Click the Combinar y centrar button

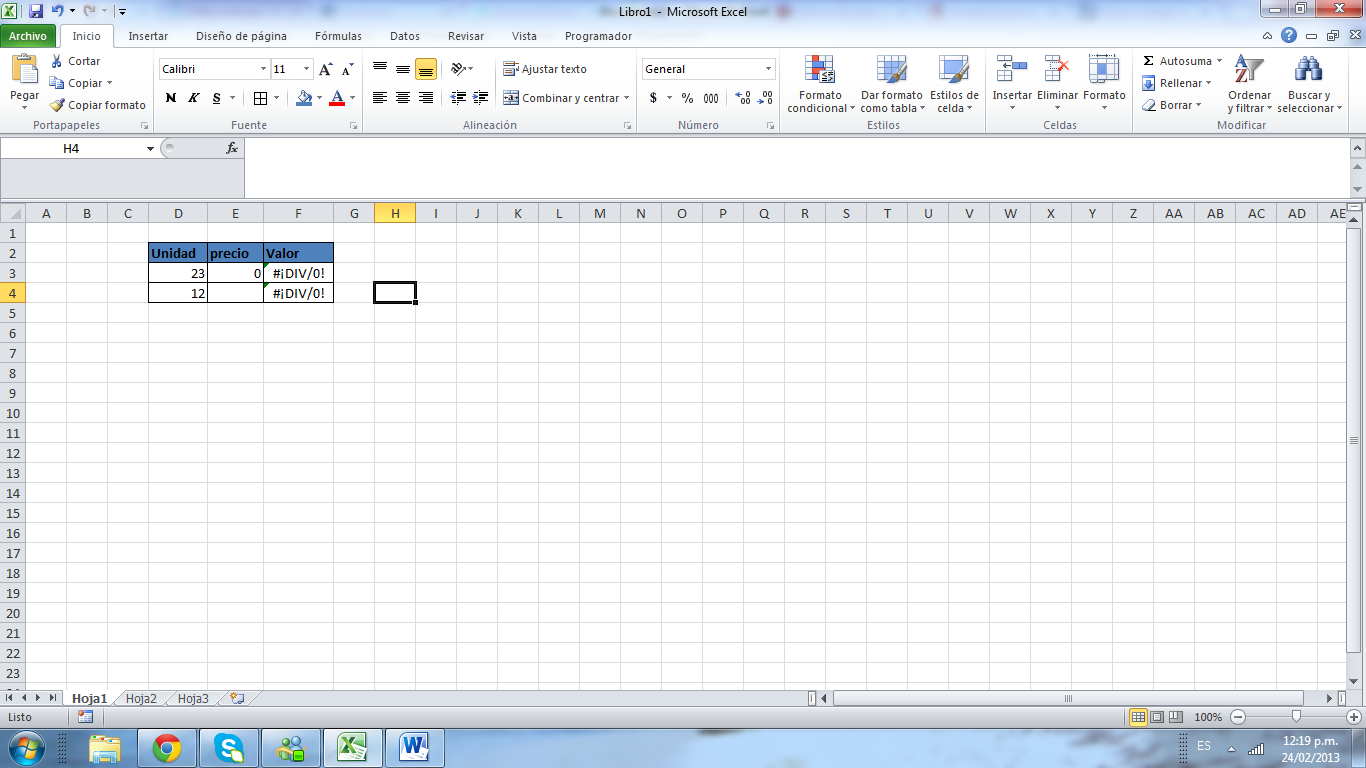tap(561, 98)
